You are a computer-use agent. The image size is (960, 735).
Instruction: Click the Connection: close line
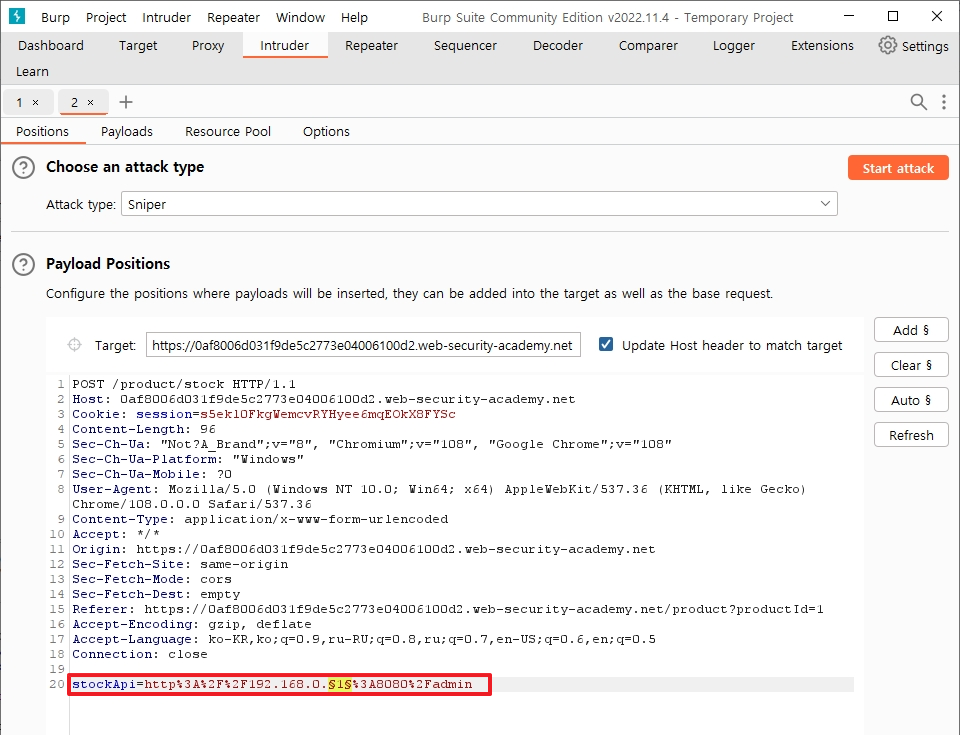pos(140,654)
